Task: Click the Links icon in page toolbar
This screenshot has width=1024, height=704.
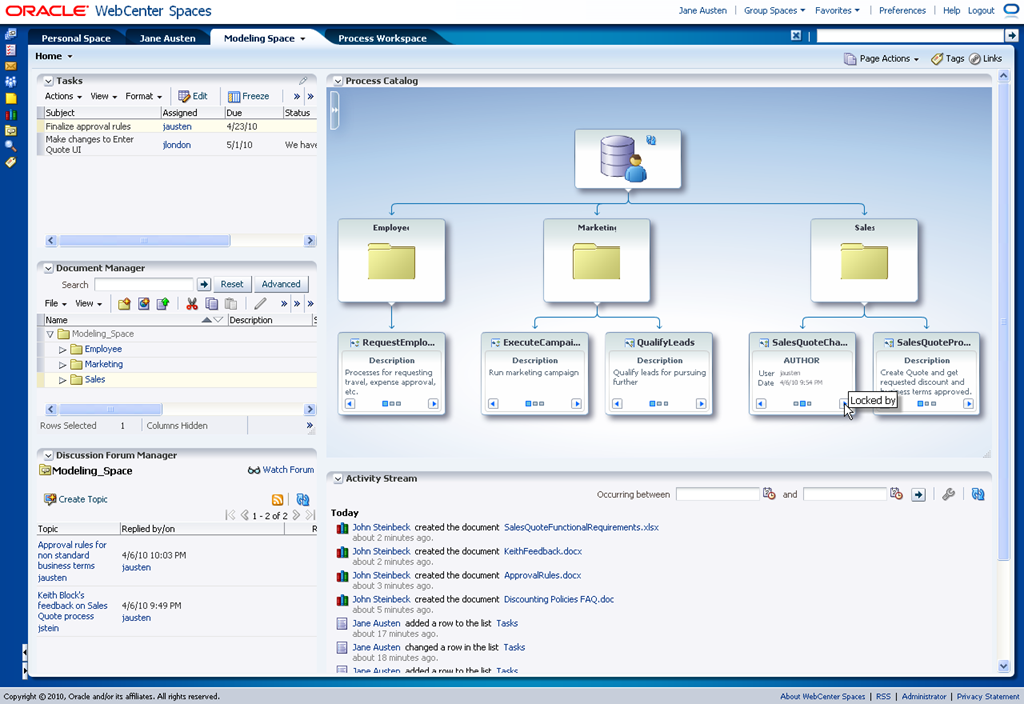Action: 974,59
